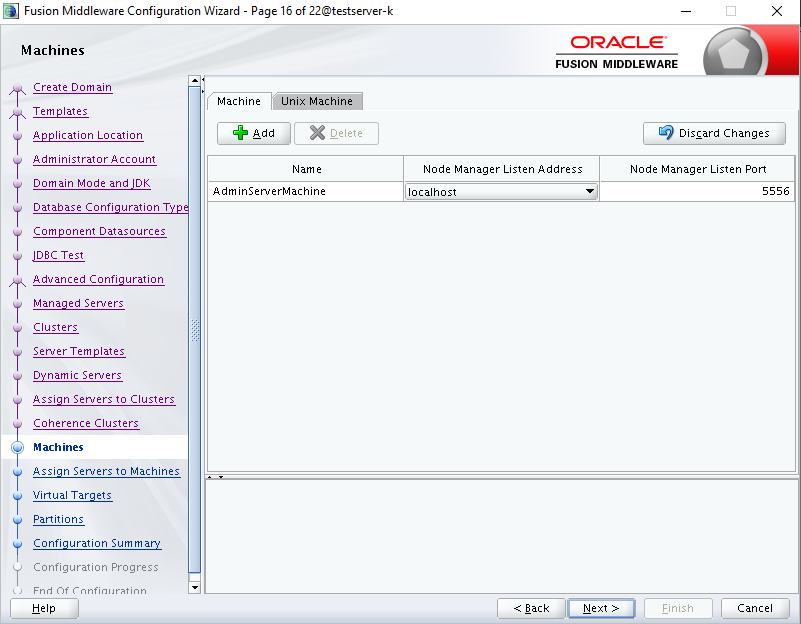Screen dimensions: 801x624
Task: Click the gray X Delete icon
Action: click(317, 133)
